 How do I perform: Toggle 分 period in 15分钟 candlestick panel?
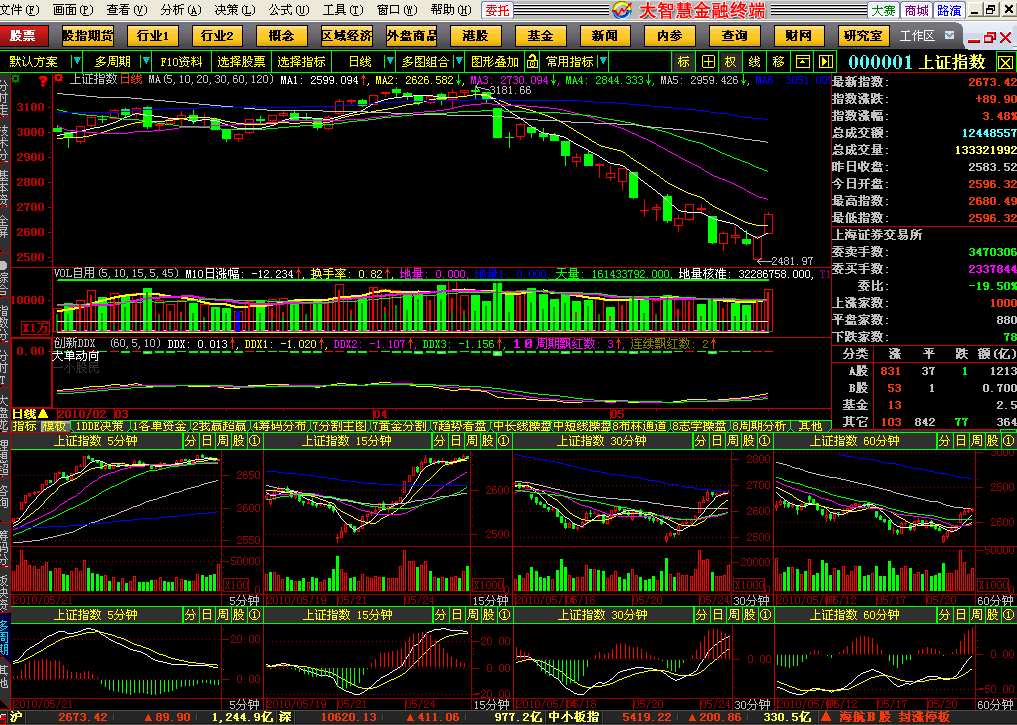tap(440, 441)
